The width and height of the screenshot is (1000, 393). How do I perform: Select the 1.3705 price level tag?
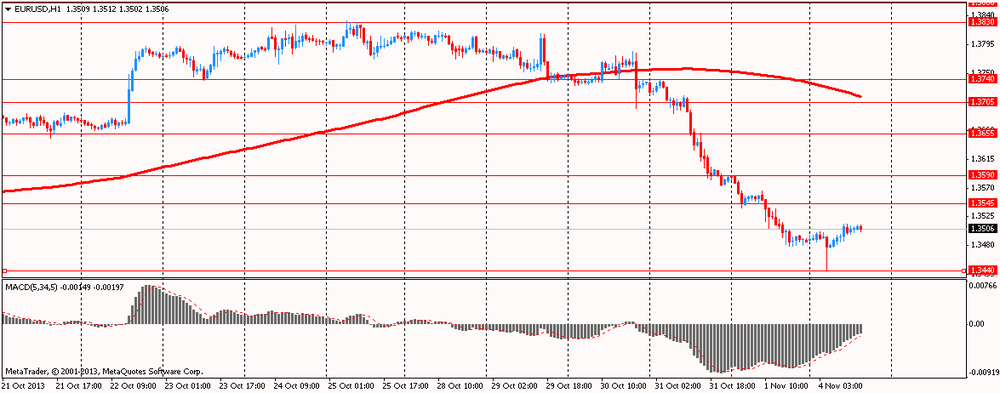click(982, 102)
